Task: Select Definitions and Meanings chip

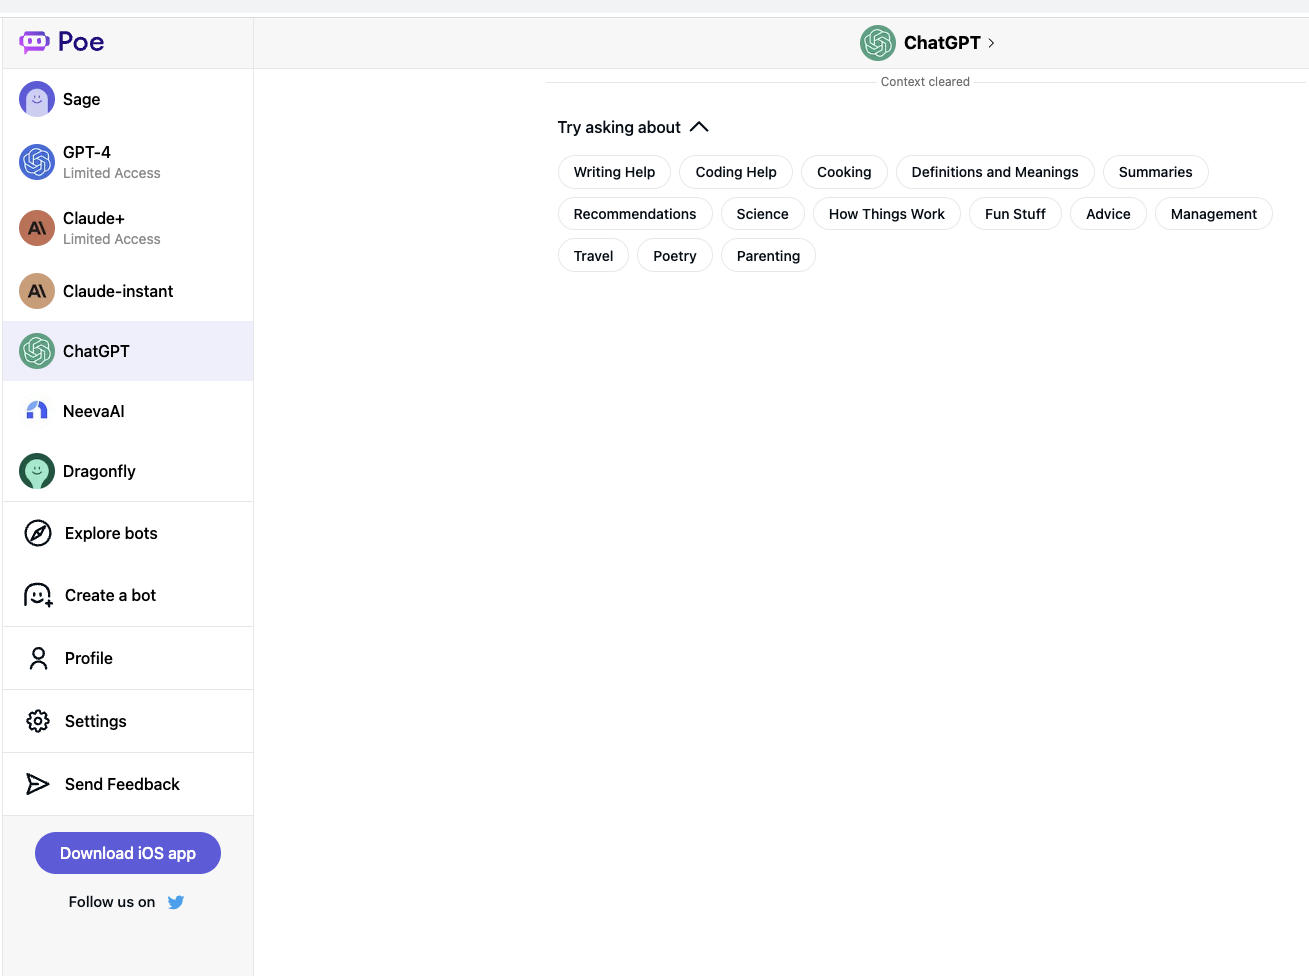Action: click(995, 172)
